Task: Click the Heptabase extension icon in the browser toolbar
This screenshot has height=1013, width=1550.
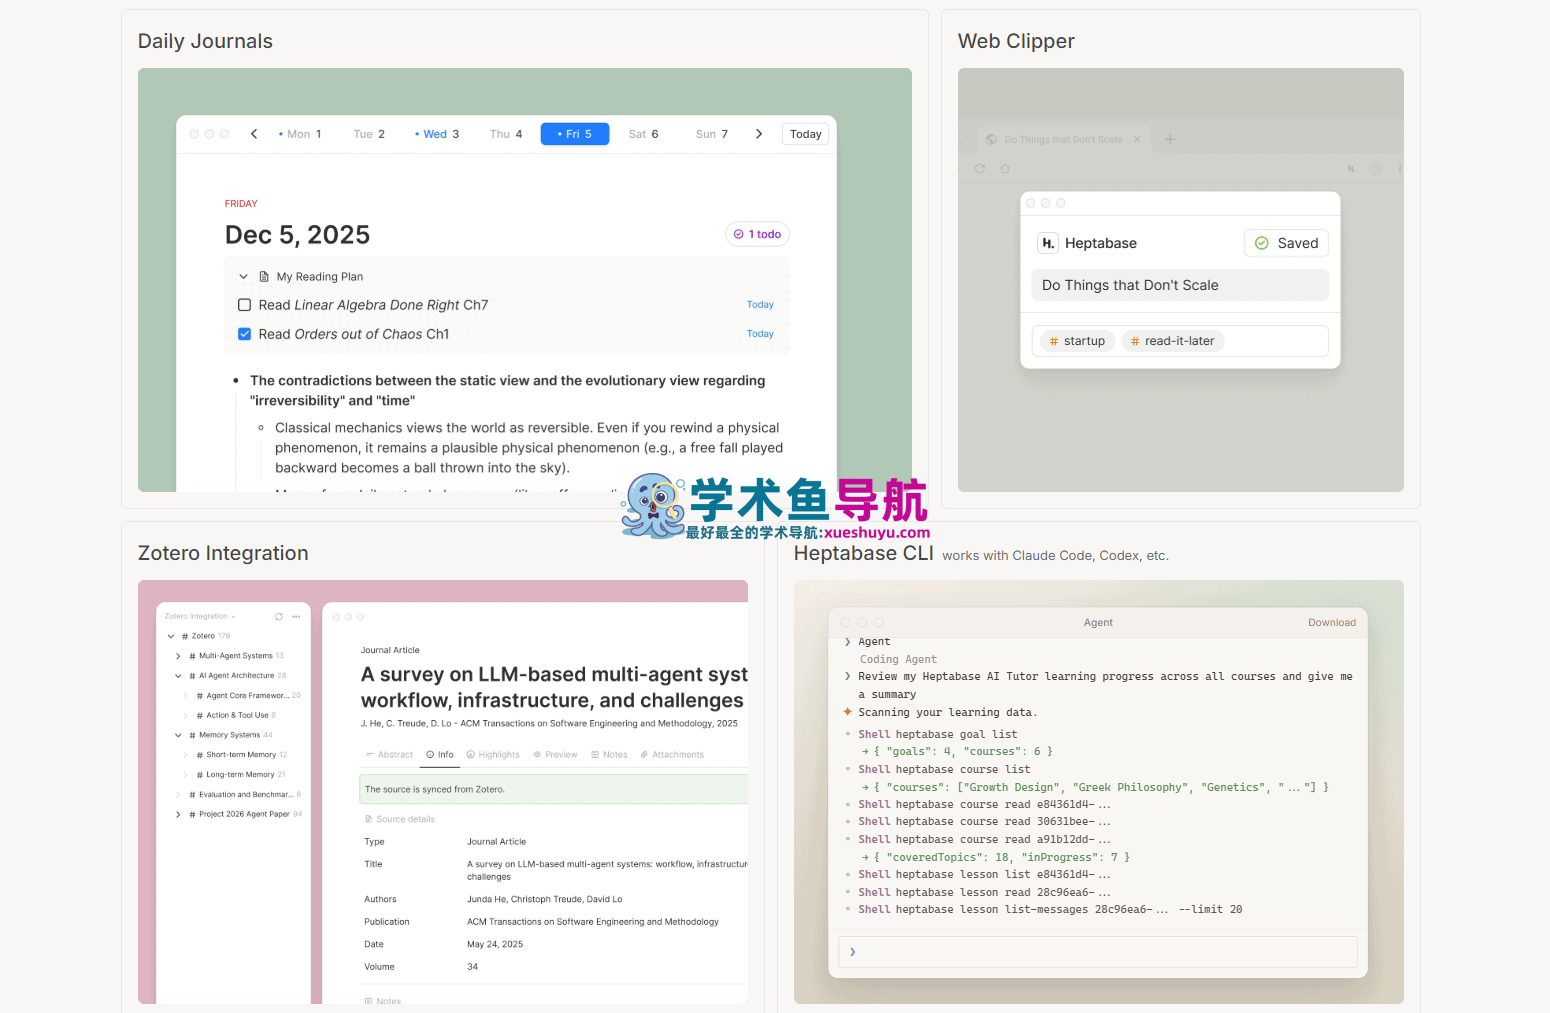Action: (1351, 169)
